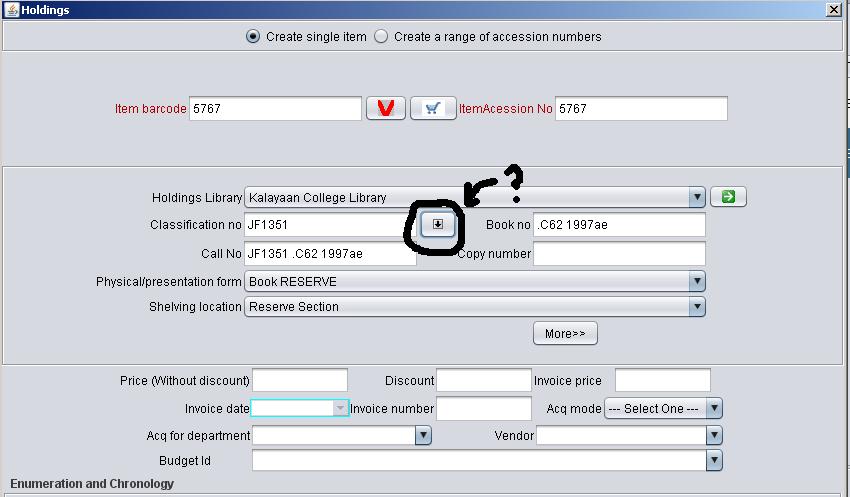The height and width of the screenshot is (497, 850).
Task: Focus the Invoice number input field
Action: (x=484, y=408)
